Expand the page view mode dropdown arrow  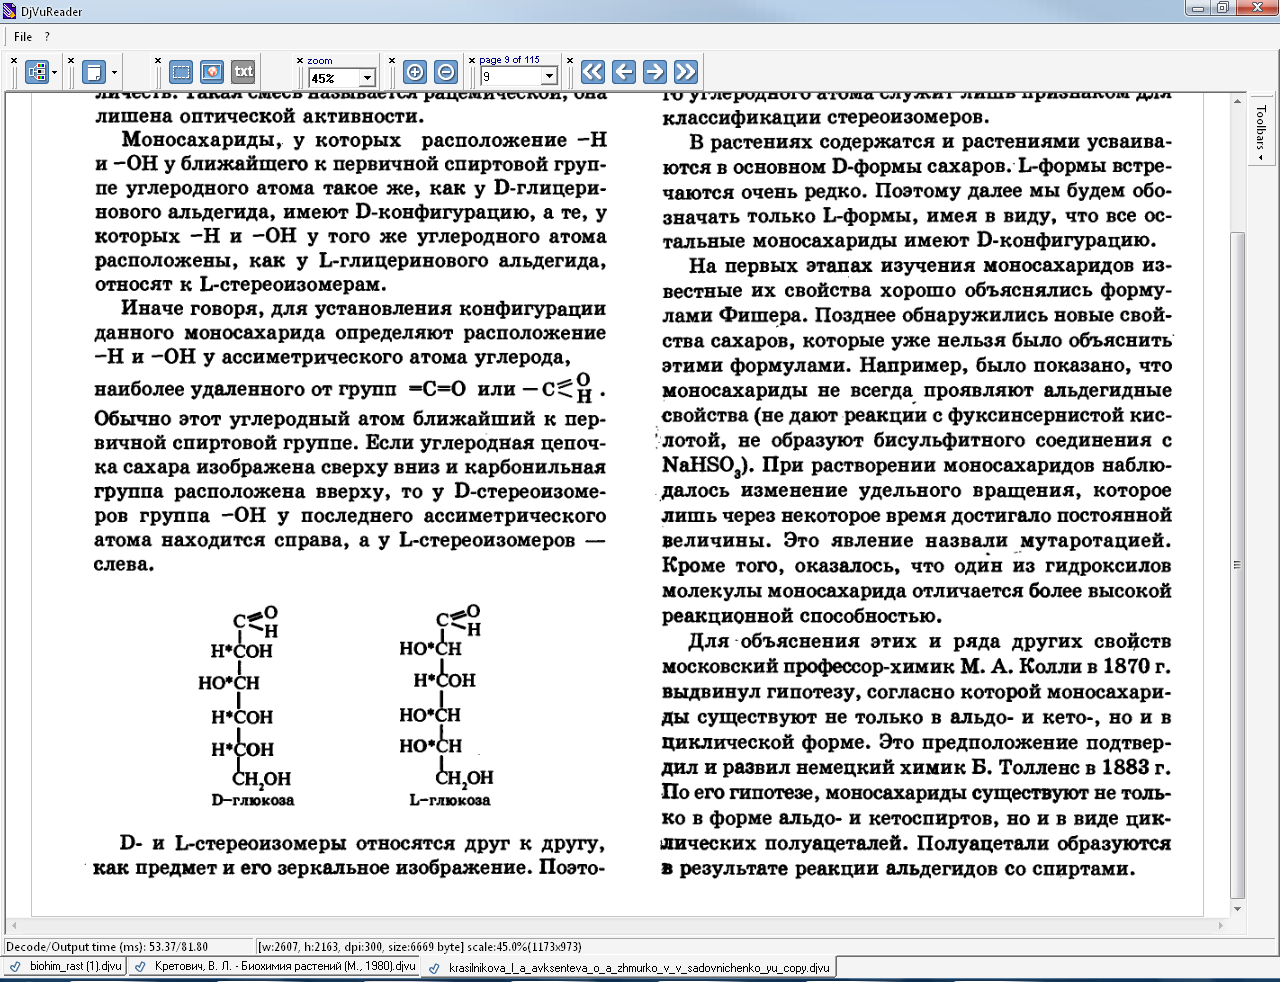[x=114, y=72]
